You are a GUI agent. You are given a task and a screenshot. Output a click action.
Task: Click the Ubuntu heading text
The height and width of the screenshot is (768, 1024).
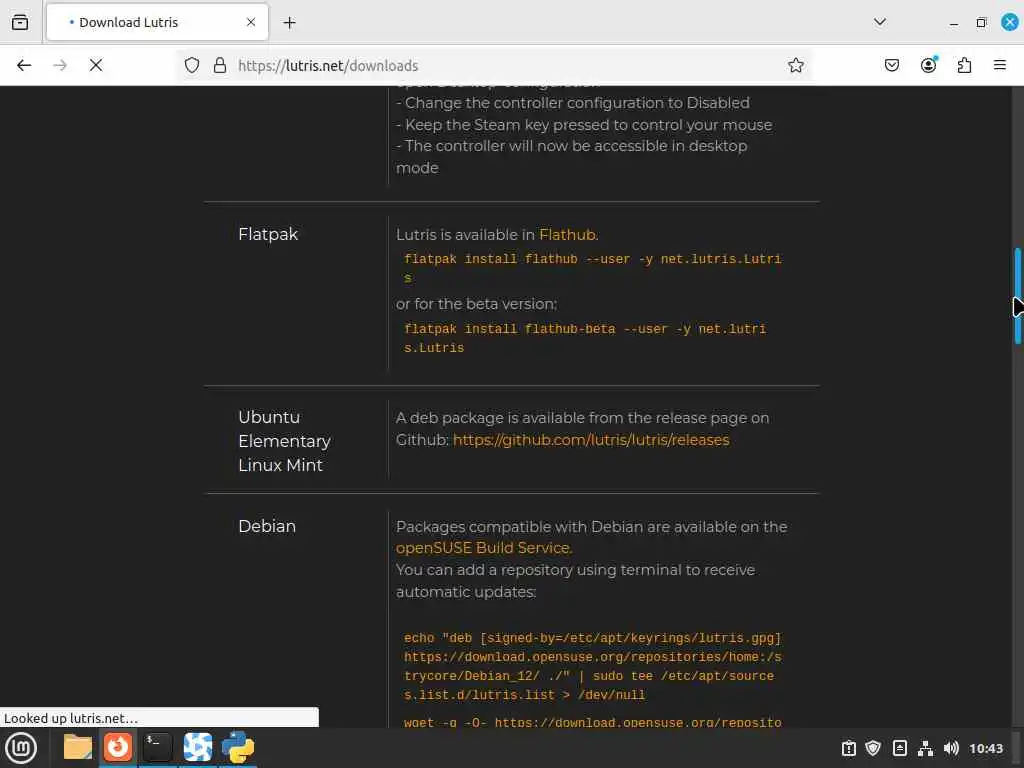[269, 417]
